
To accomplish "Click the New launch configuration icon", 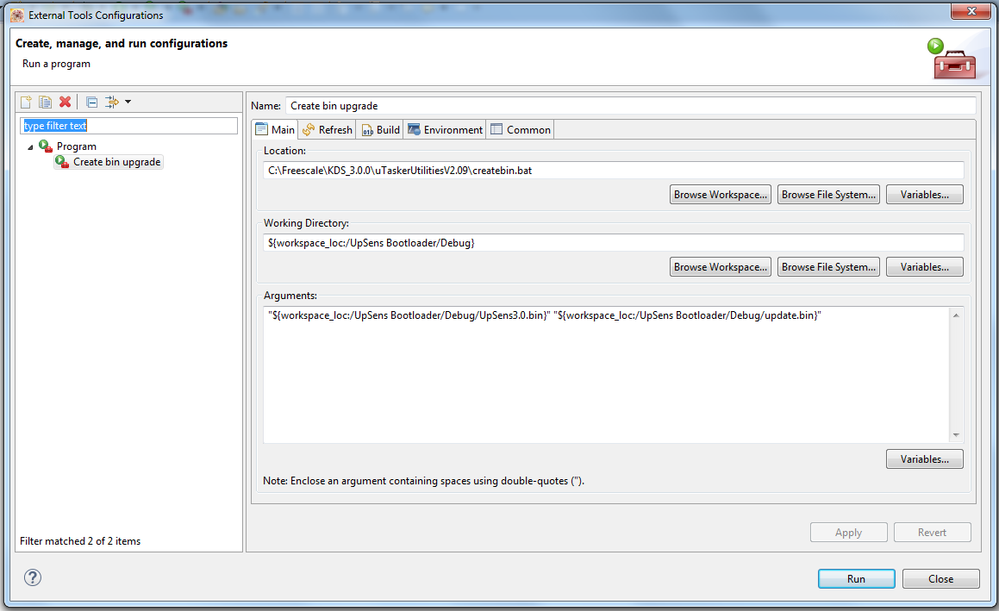I will (x=26, y=102).
